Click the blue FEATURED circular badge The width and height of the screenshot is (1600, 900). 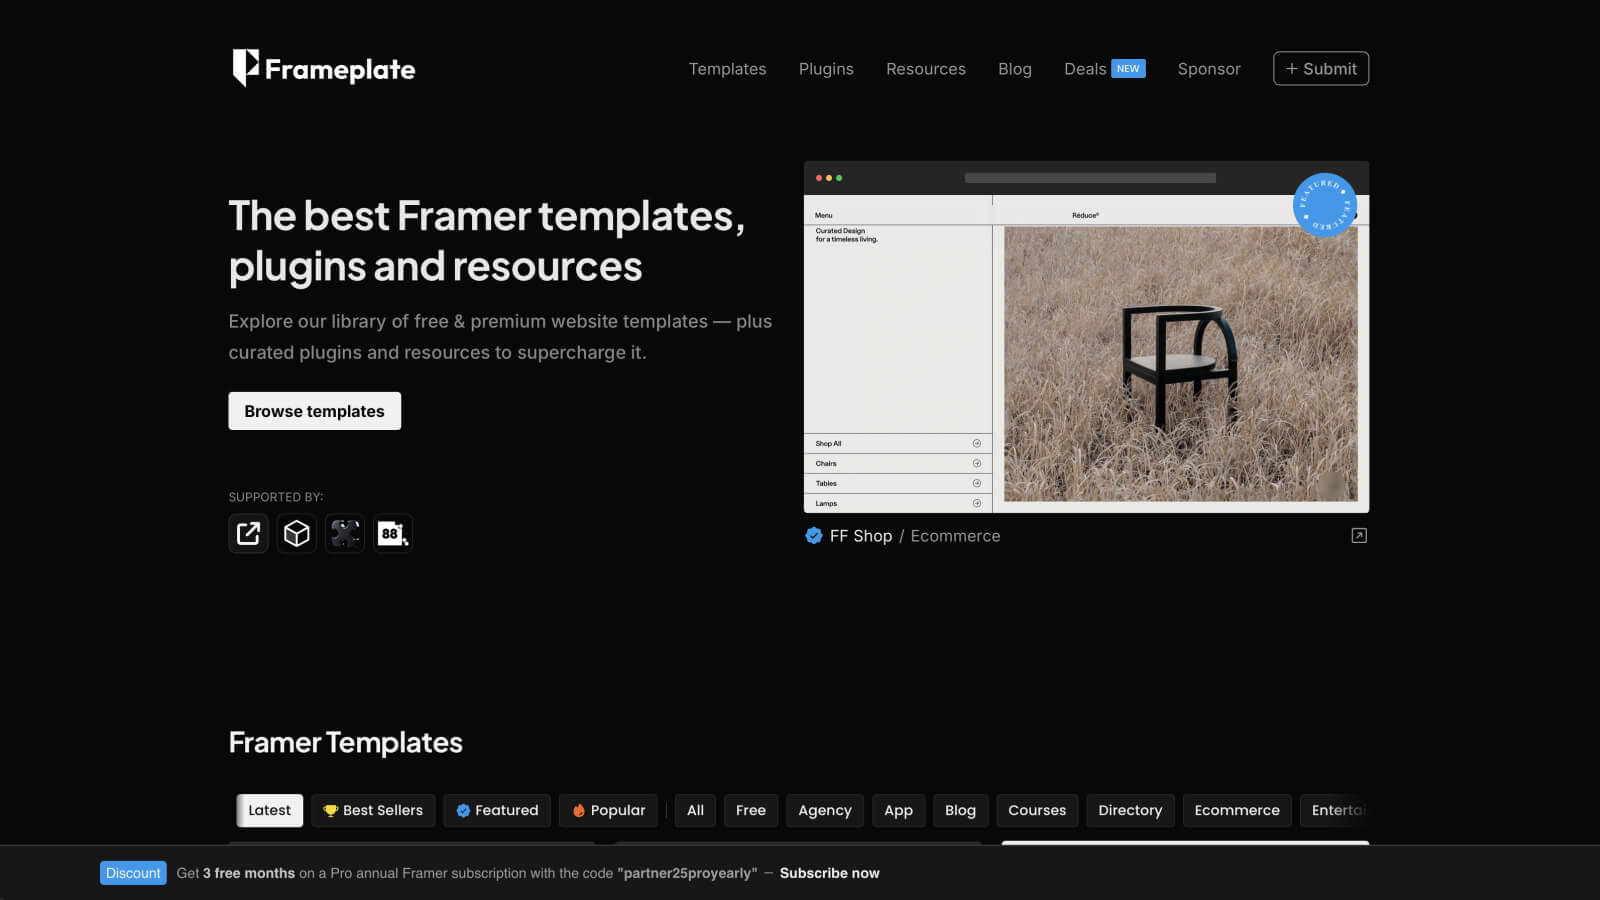1324,205
